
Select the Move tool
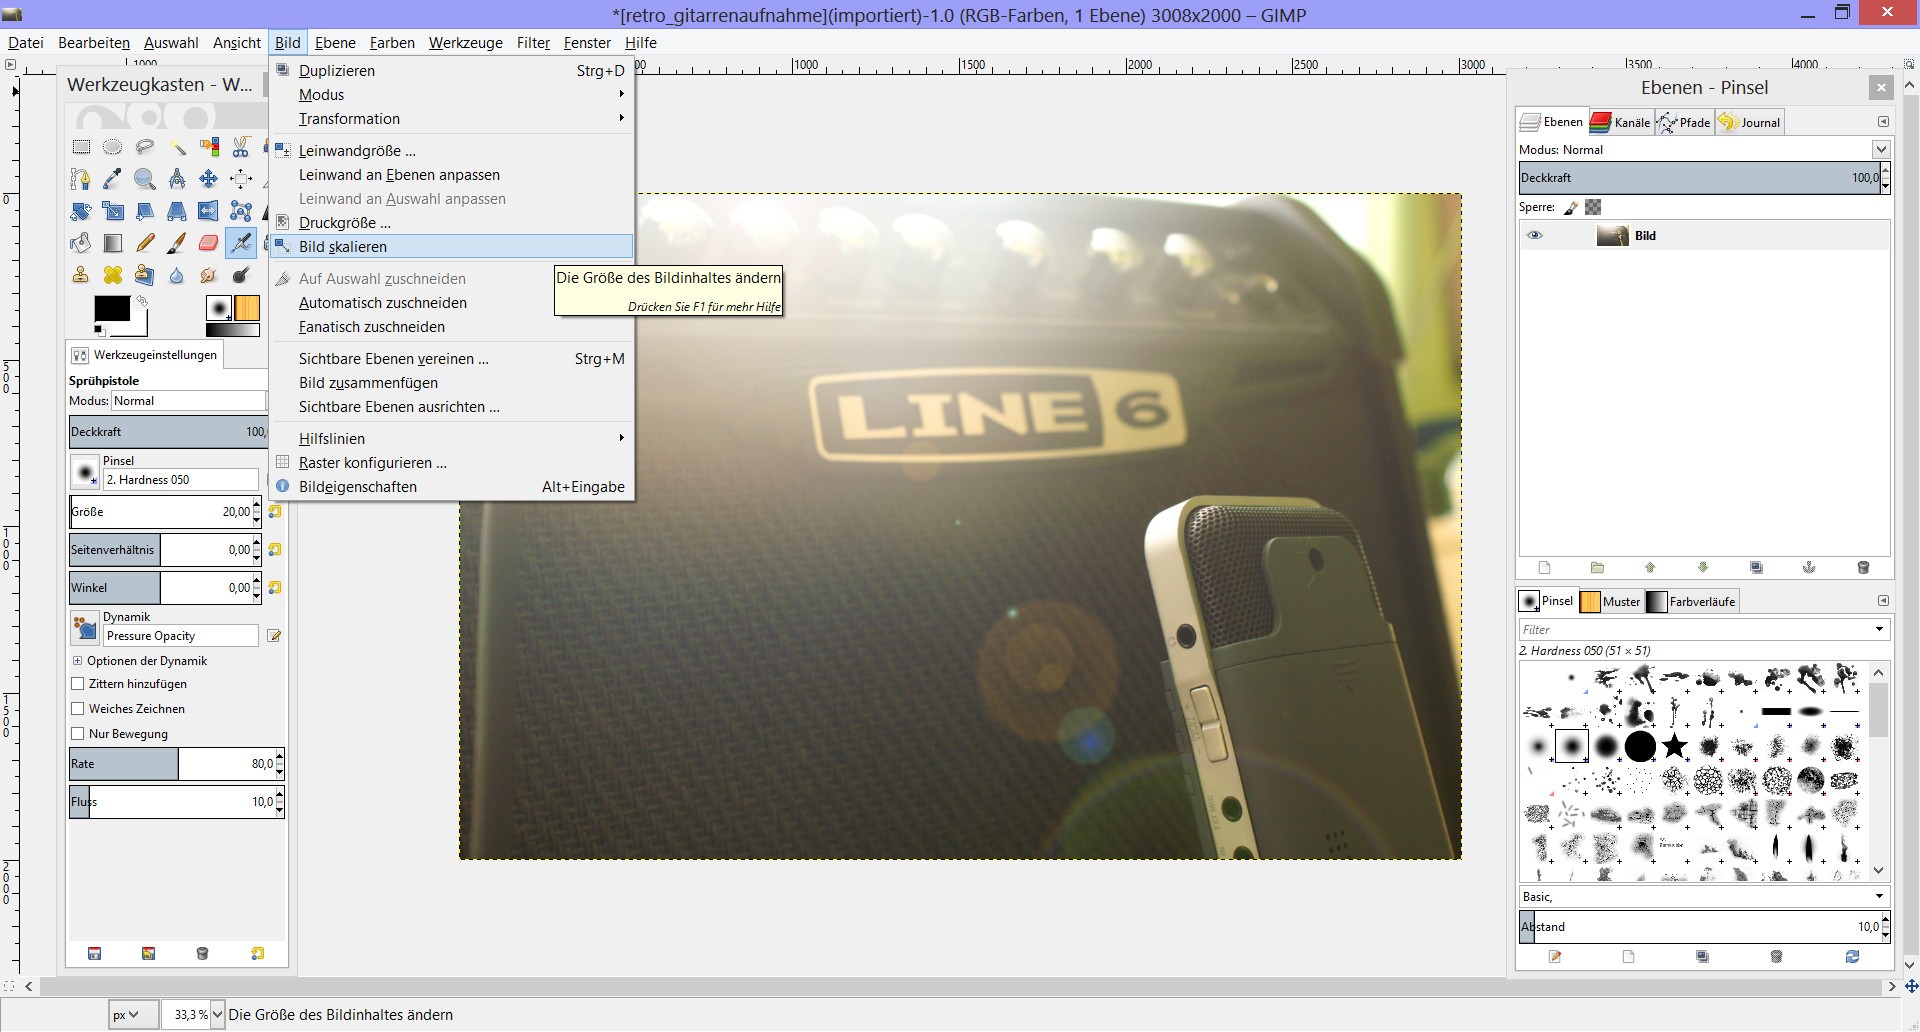tap(209, 179)
